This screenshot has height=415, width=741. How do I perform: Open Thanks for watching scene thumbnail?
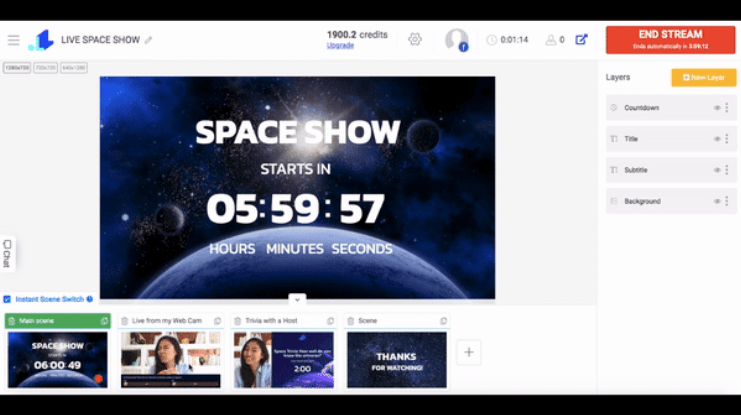pos(396,360)
